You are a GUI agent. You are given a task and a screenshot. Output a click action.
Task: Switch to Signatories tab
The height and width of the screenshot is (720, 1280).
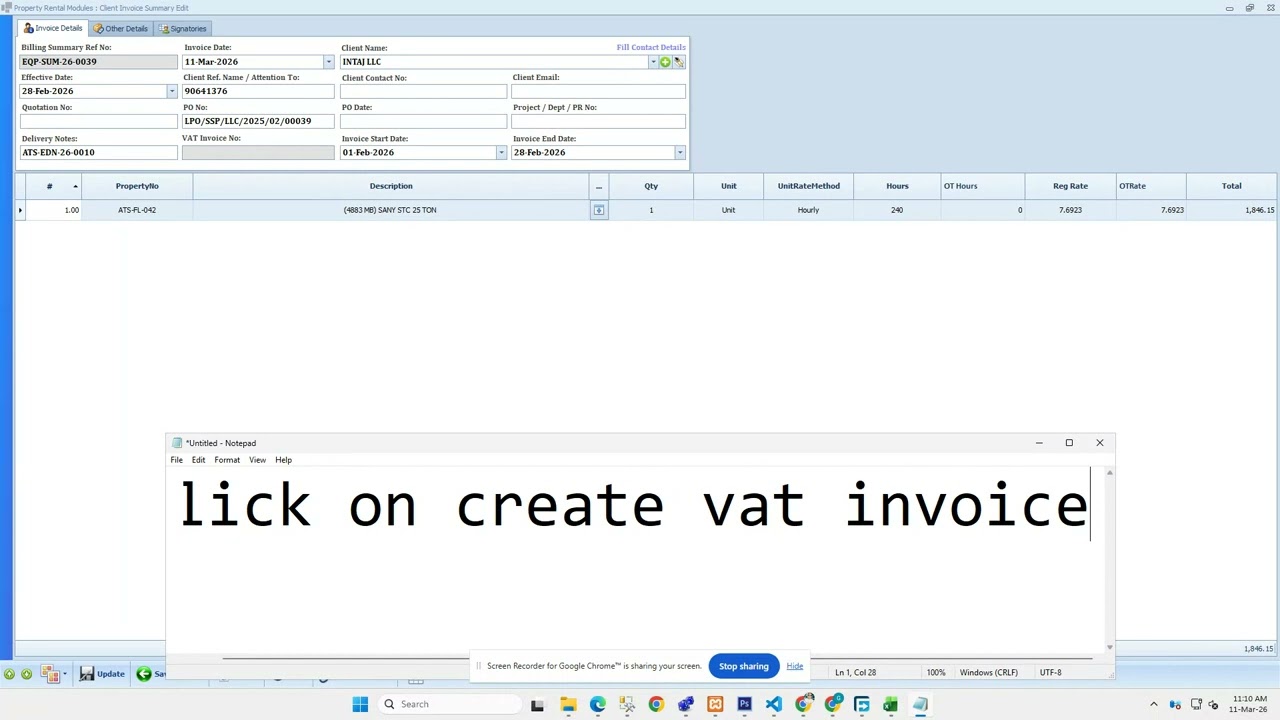tap(184, 28)
